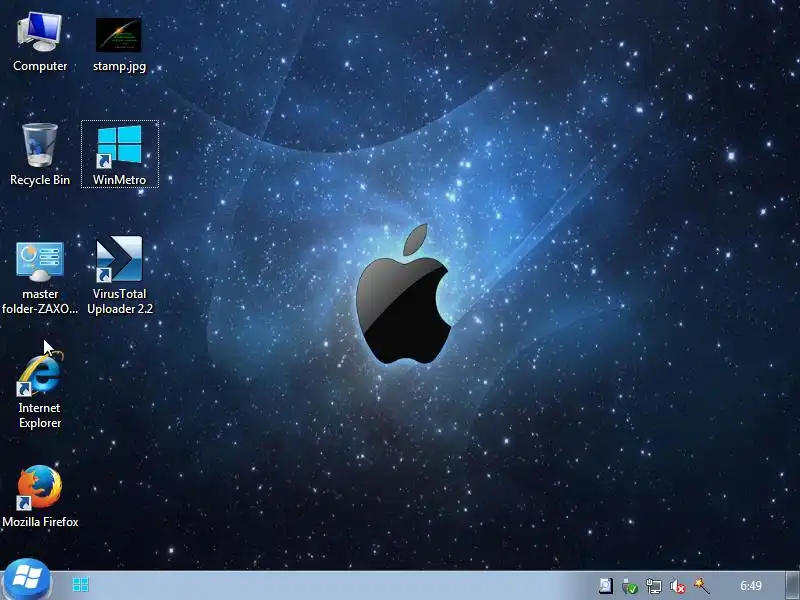
Task: Click the 'Recycle Bin' label text
Action: 40,180
